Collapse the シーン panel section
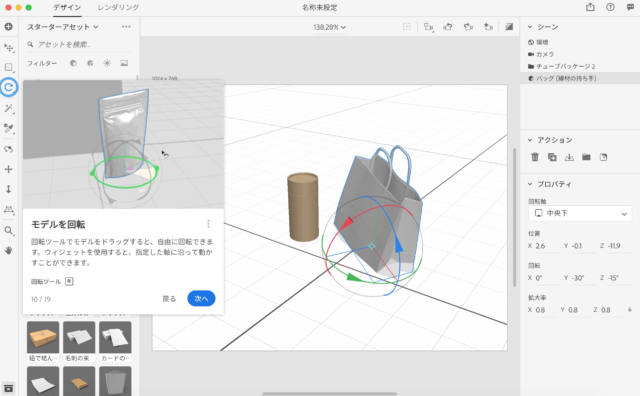This screenshot has width=640, height=396. click(530, 27)
